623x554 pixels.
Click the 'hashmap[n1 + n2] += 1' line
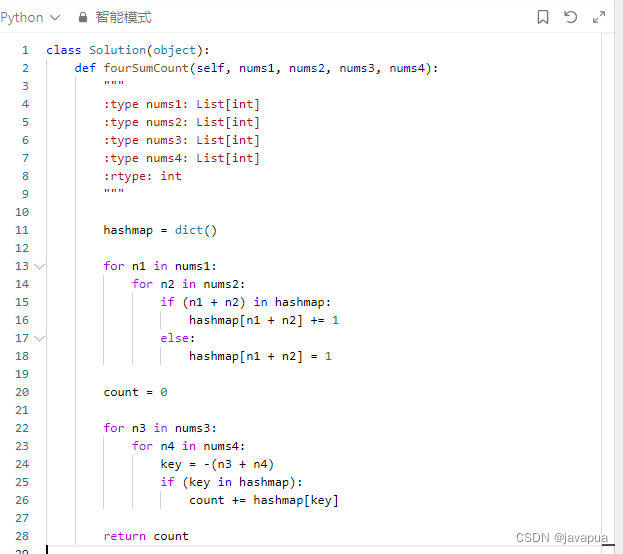pyautogui.click(x=264, y=320)
